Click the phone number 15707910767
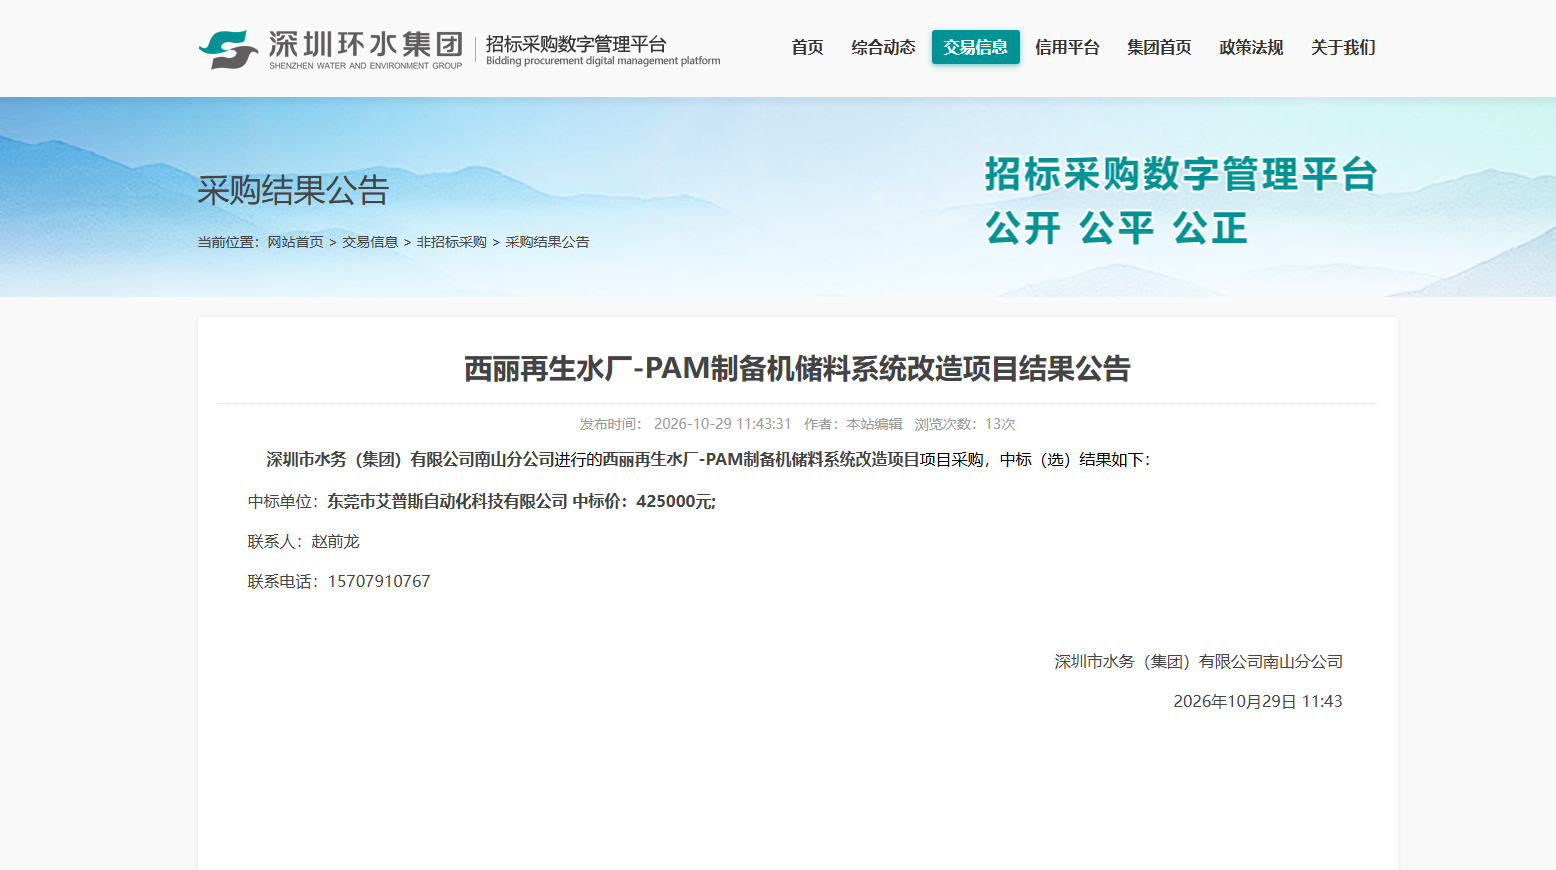 pyautogui.click(x=379, y=581)
